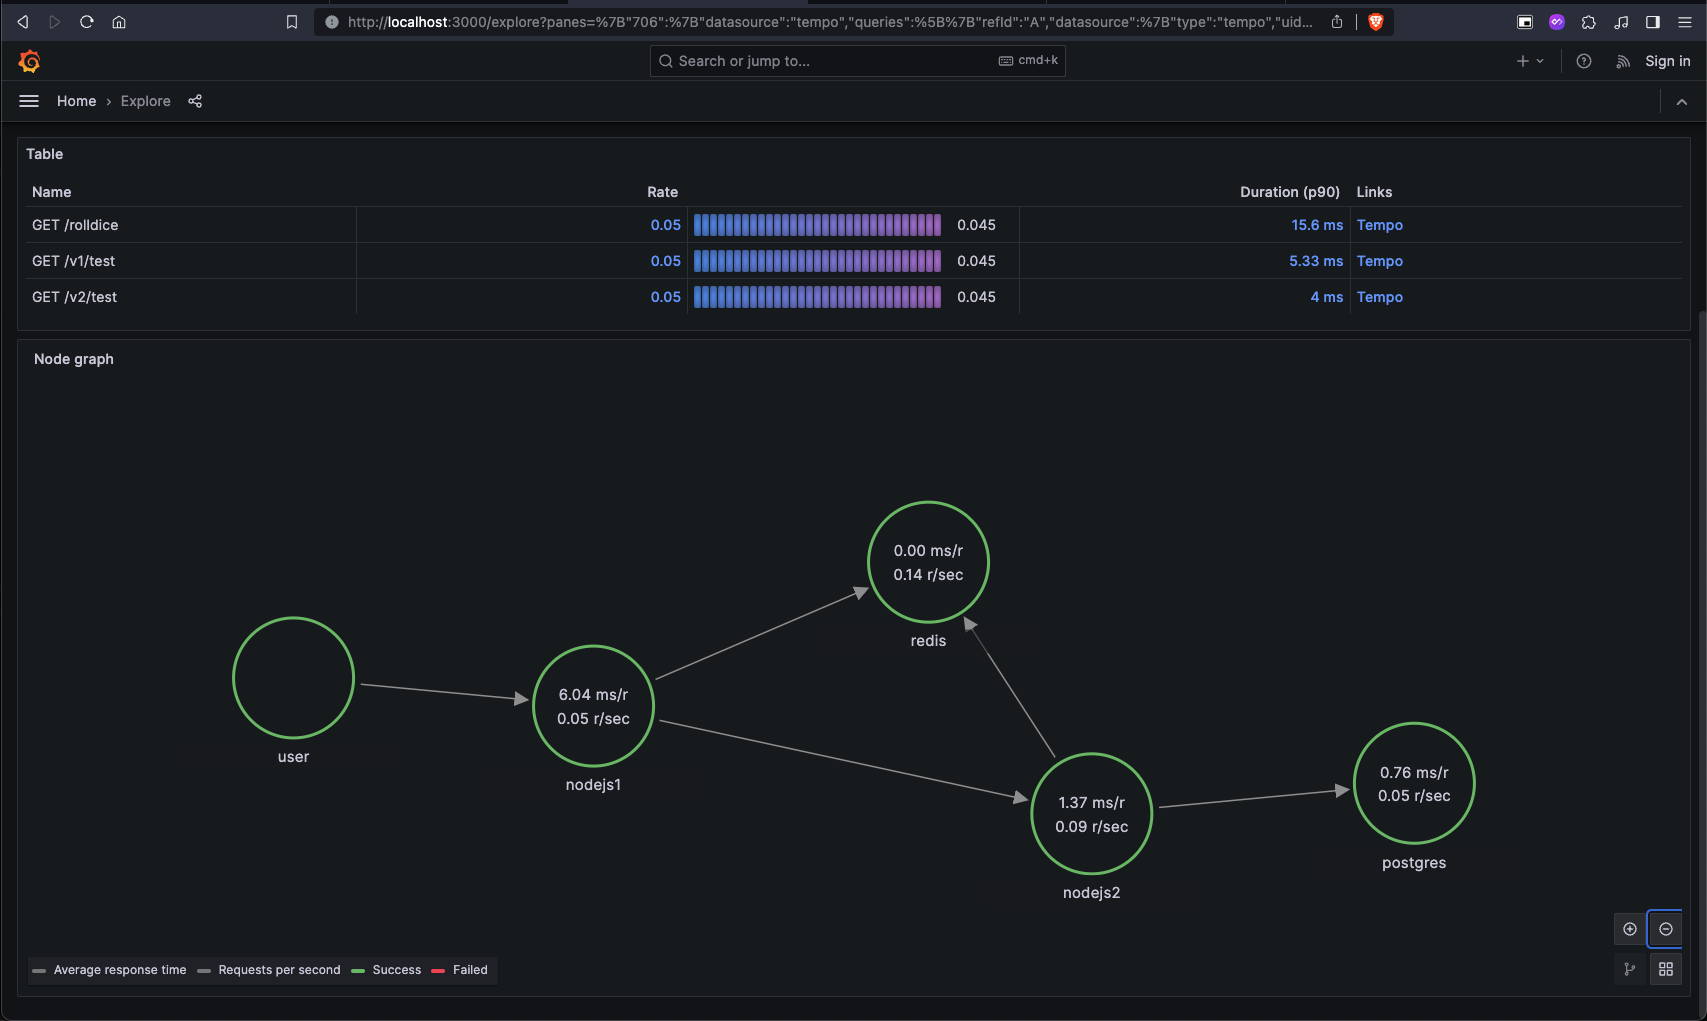The image size is (1707, 1021).
Task: Click the 4 ms duration value
Action: coord(1327,297)
